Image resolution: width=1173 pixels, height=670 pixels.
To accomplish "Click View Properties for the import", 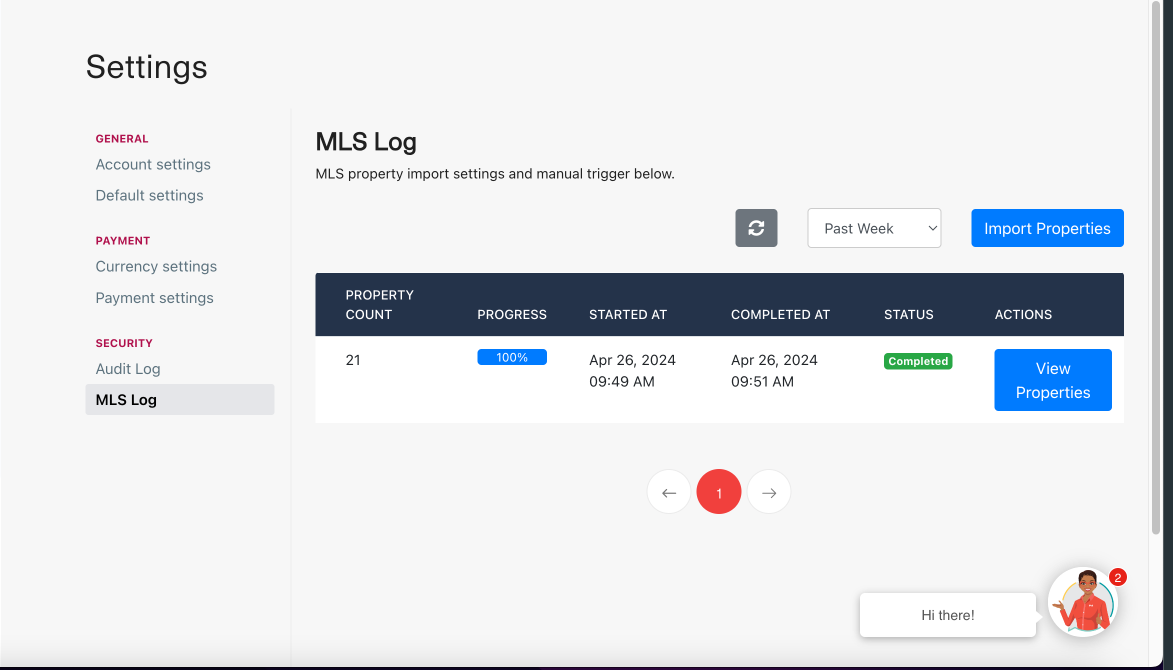I will (x=1052, y=380).
